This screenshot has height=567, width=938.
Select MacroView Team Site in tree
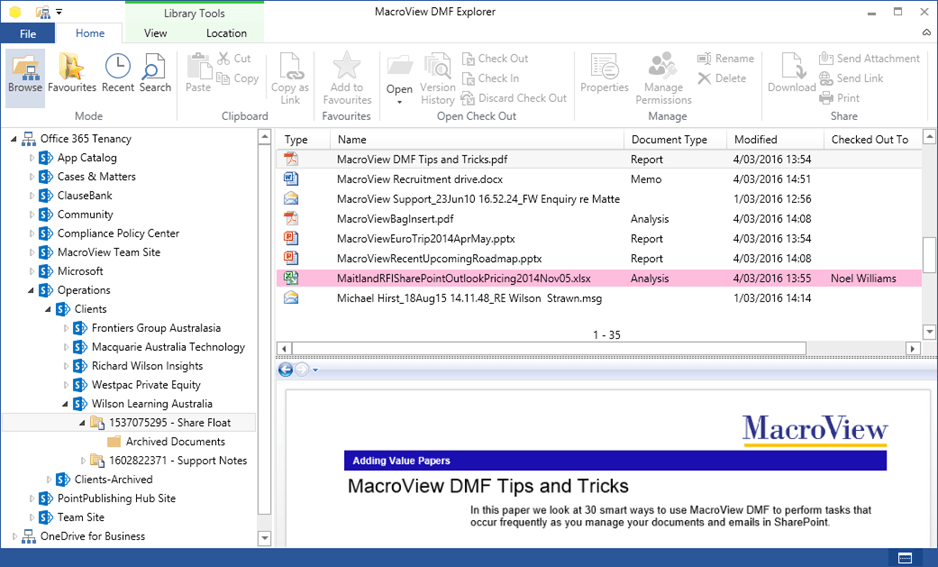tap(109, 252)
